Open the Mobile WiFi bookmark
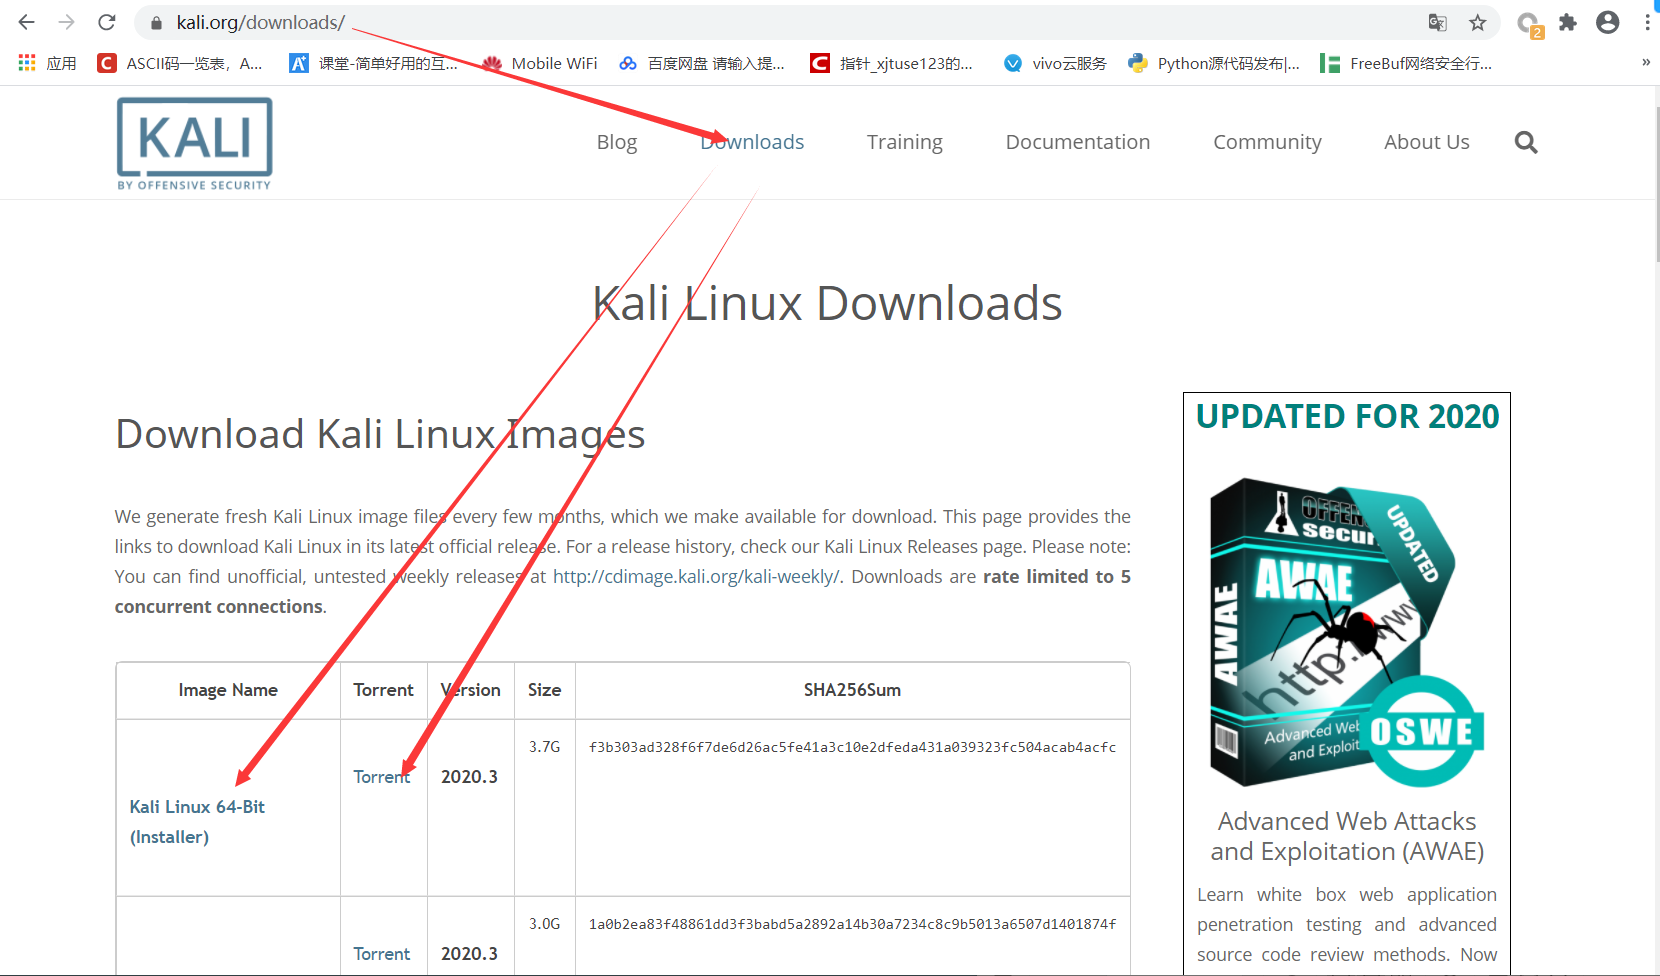The width and height of the screenshot is (1660, 976). [540, 63]
